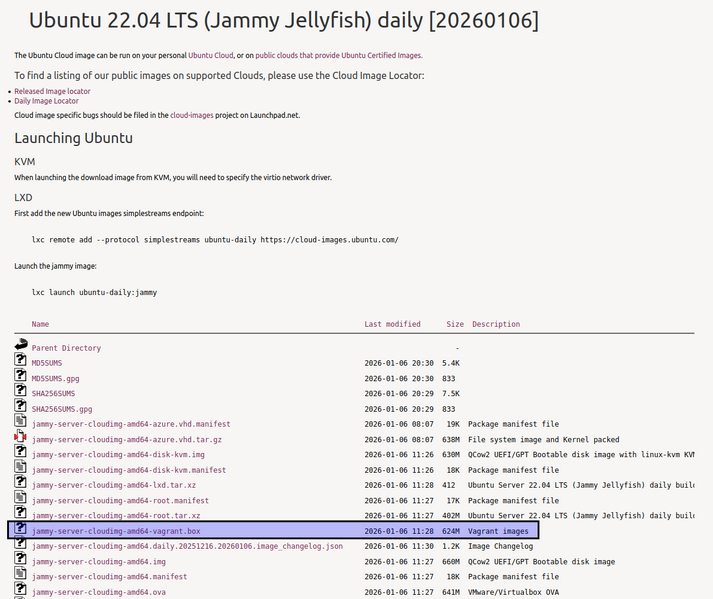Viewport: 713px width, 599px height.
Task: Open jammy-server-cloudimg-amd64-root.manifest
Action: 120,500
